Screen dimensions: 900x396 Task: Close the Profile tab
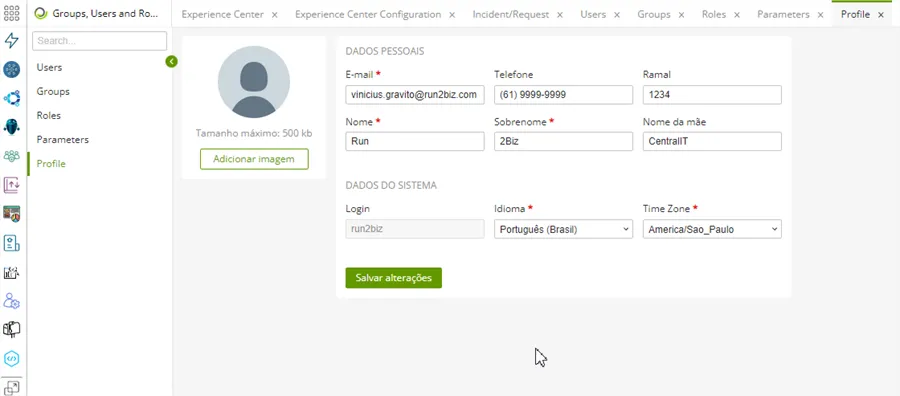(x=880, y=15)
